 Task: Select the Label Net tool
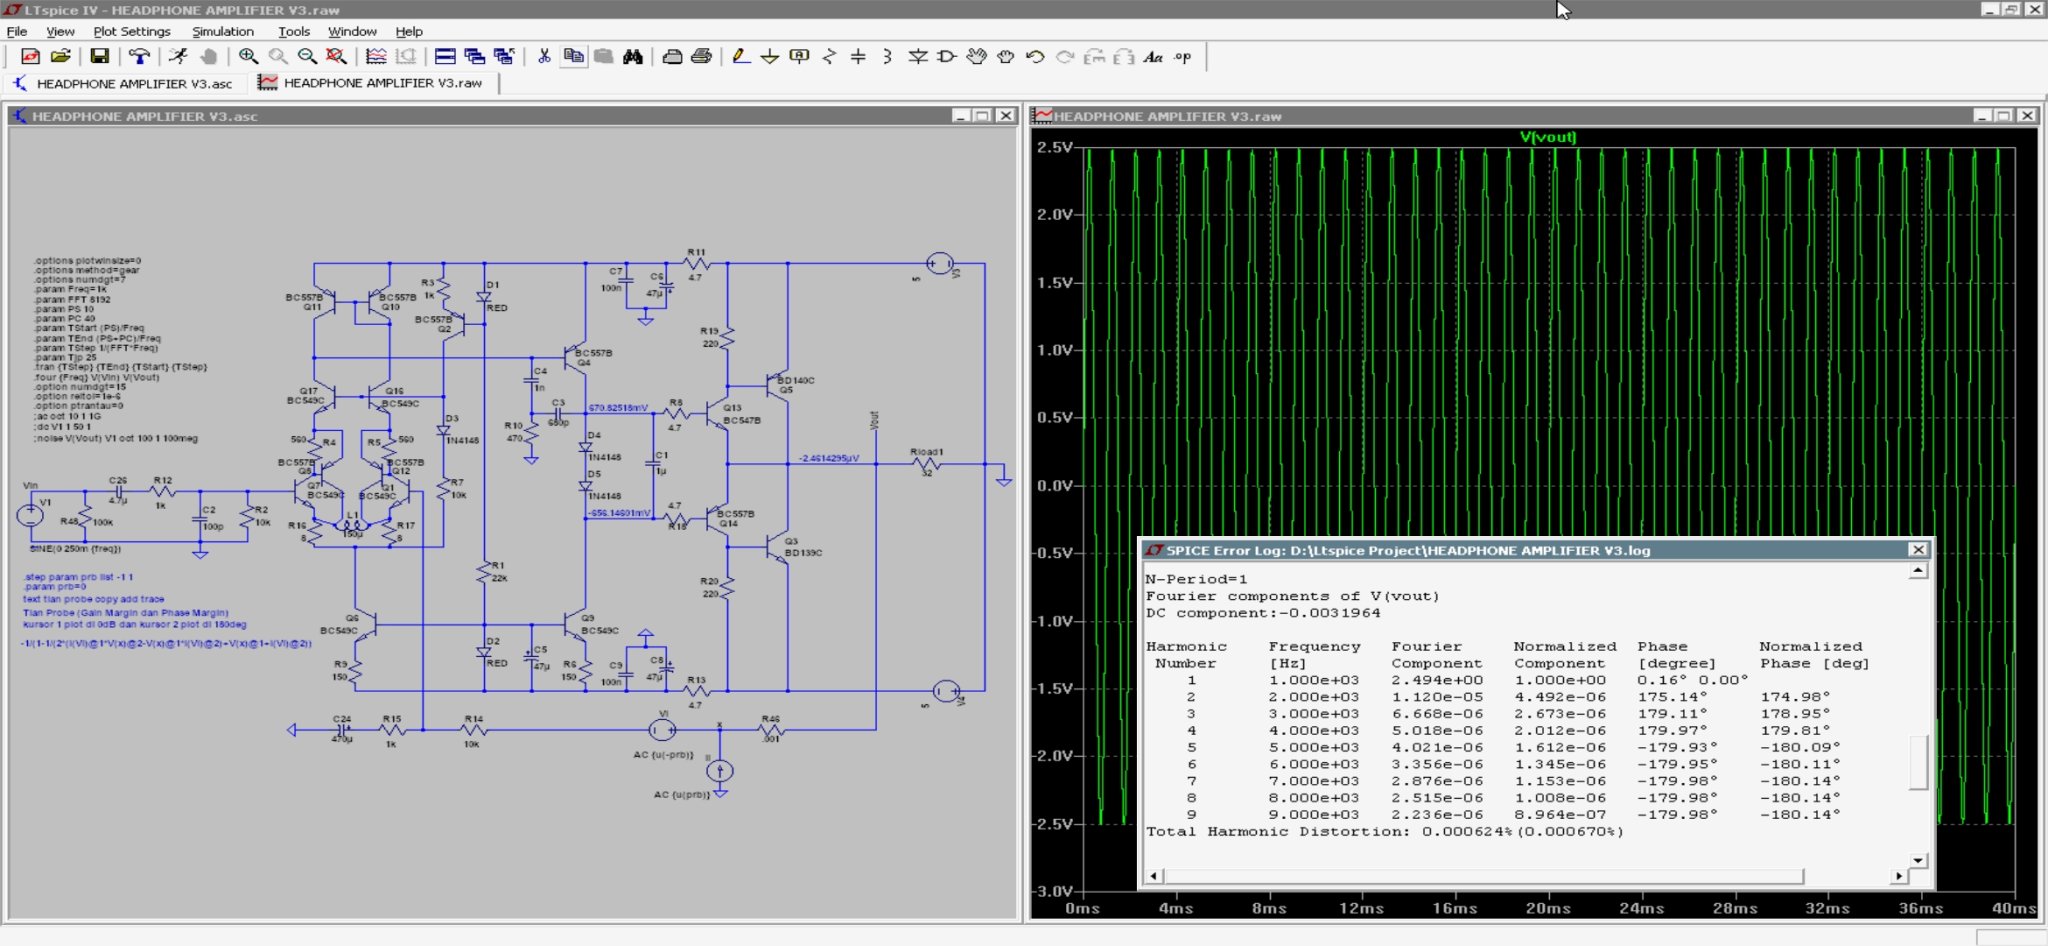click(x=799, y=57)
